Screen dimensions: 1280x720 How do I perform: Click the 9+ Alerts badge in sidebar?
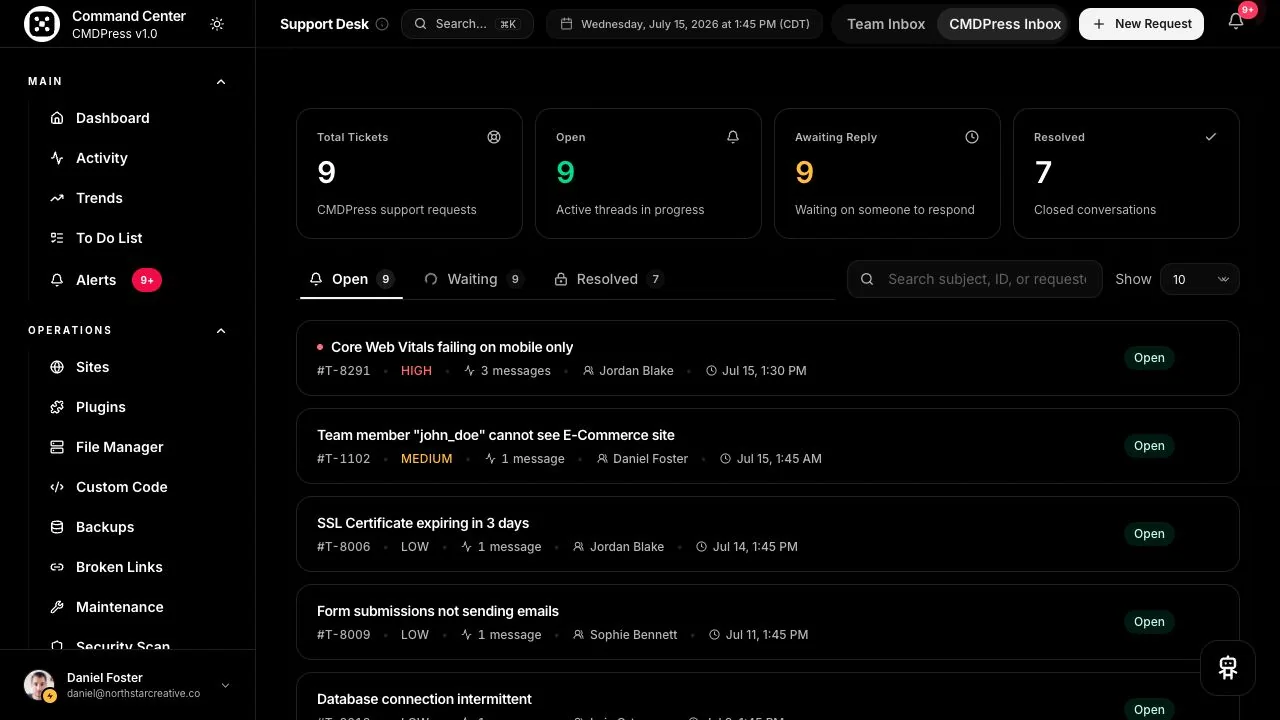coord(147,280)
